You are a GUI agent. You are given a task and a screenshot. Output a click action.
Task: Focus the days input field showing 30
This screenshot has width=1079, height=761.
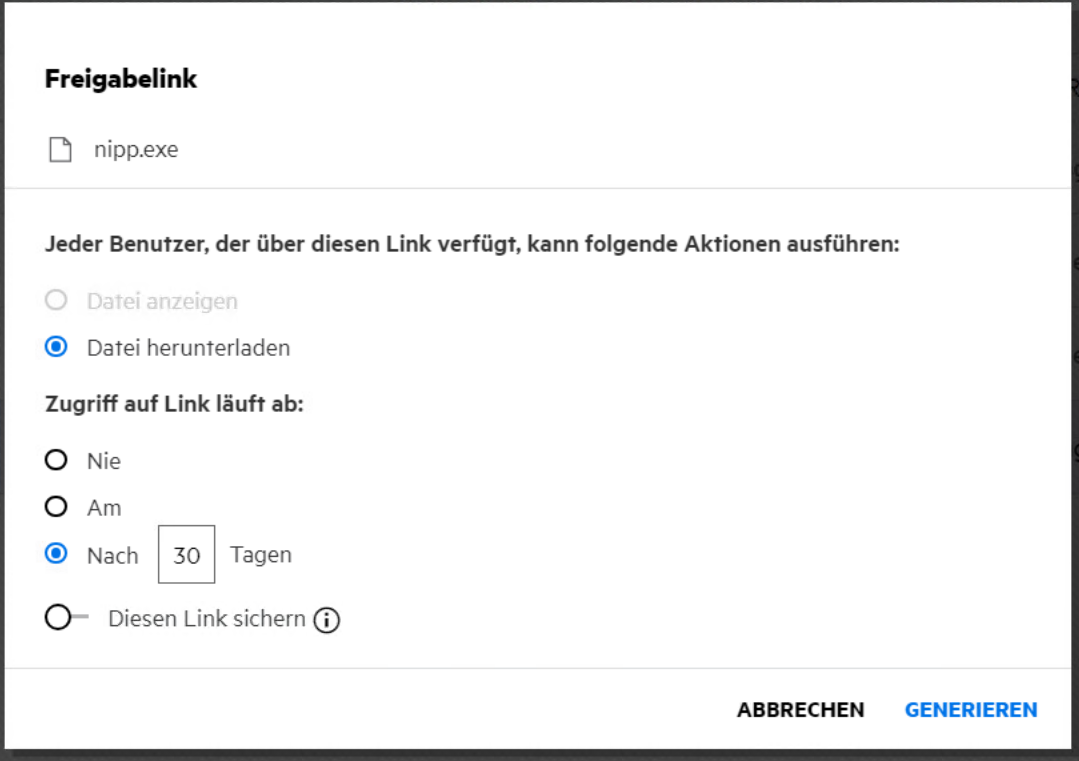click(186, 555)
